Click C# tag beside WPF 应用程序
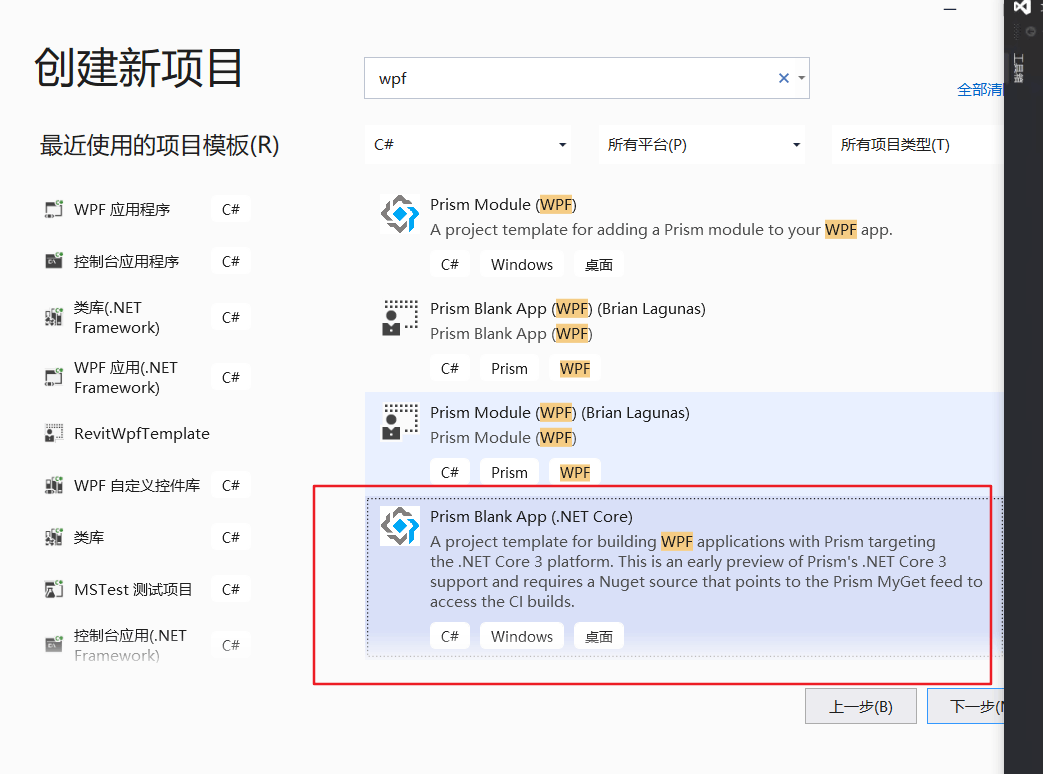The image size is (1043, 774). pos(231,209)
